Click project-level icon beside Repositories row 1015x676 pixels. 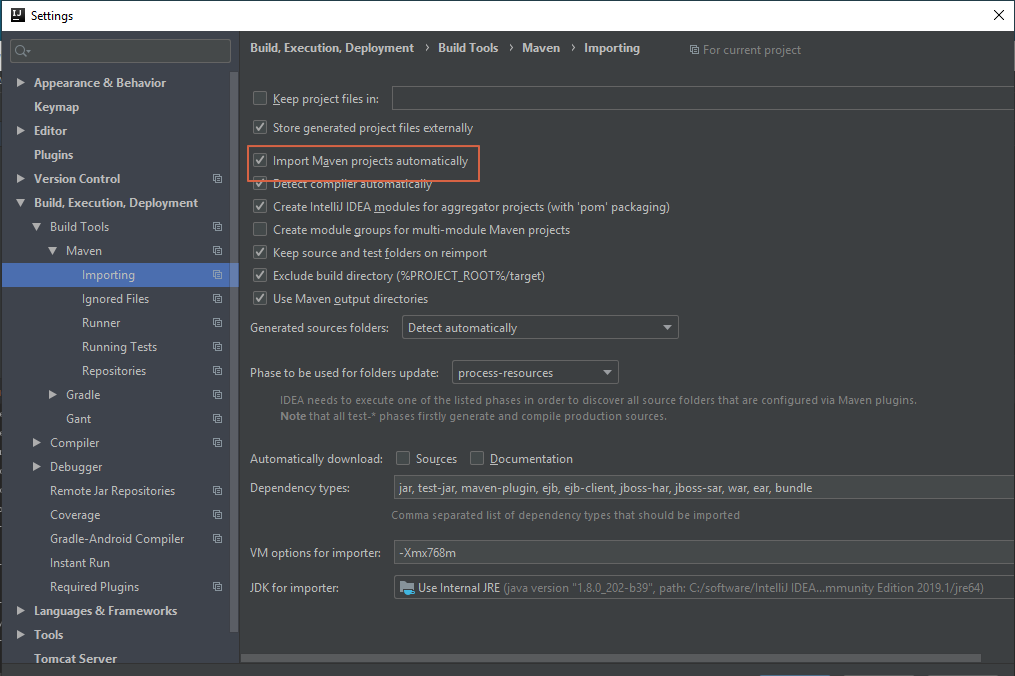tap(218, 370)
